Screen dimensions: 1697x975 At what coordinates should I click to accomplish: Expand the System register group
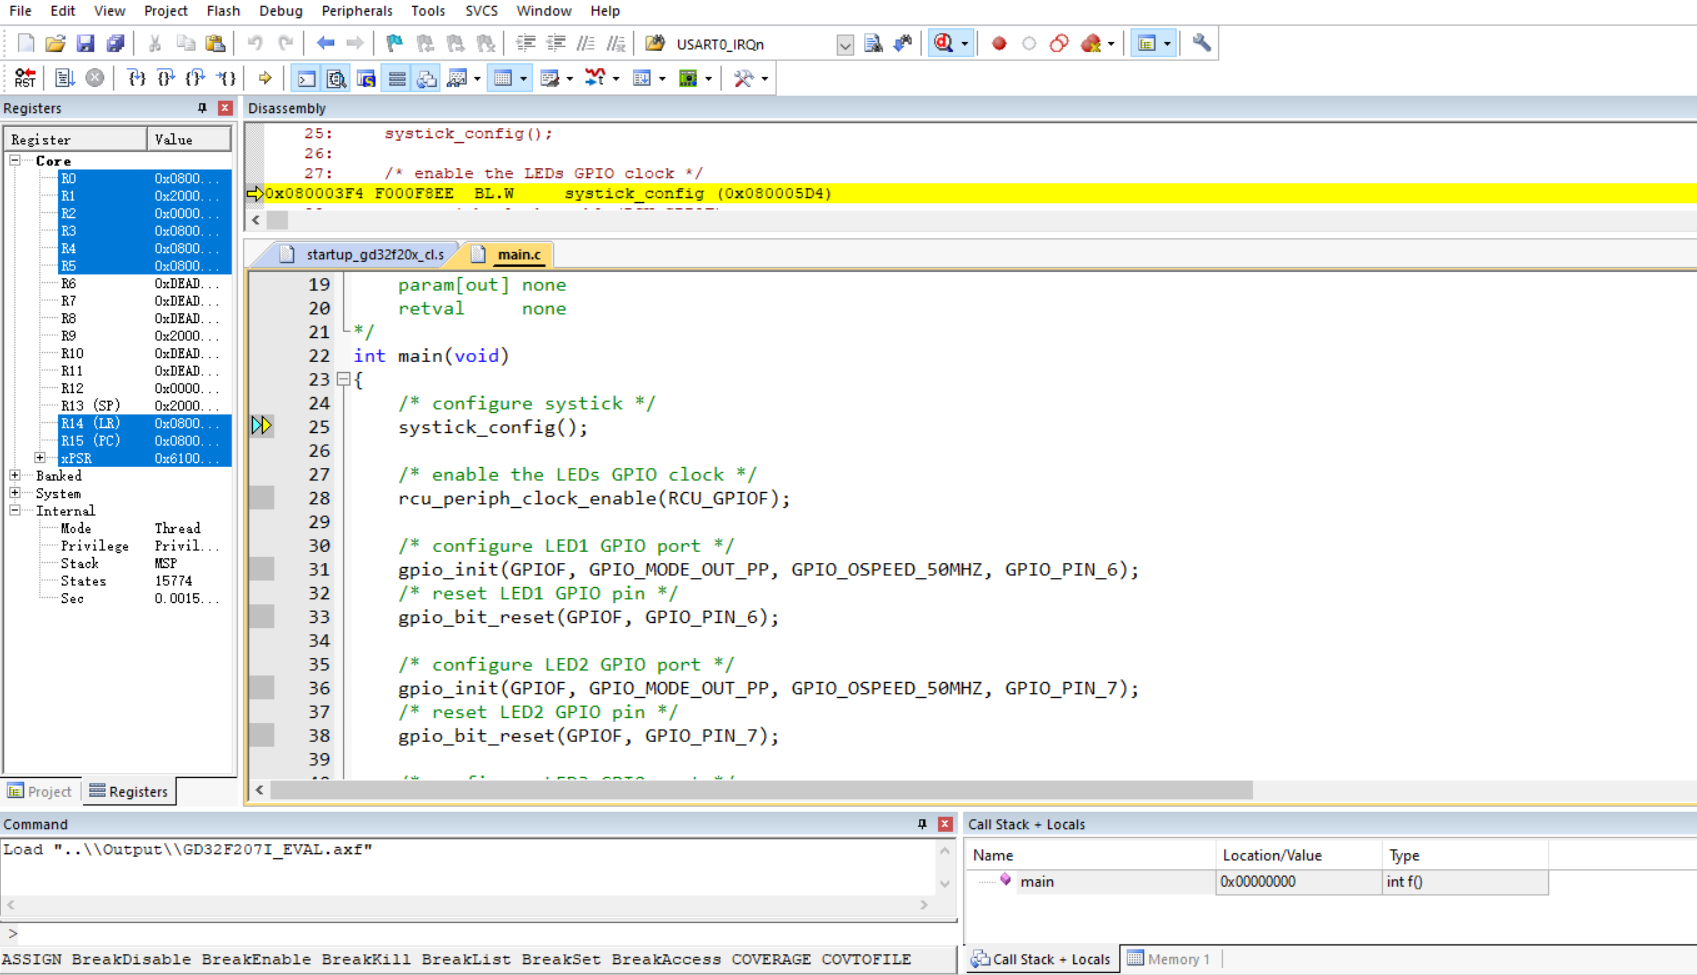coord(15,493)
